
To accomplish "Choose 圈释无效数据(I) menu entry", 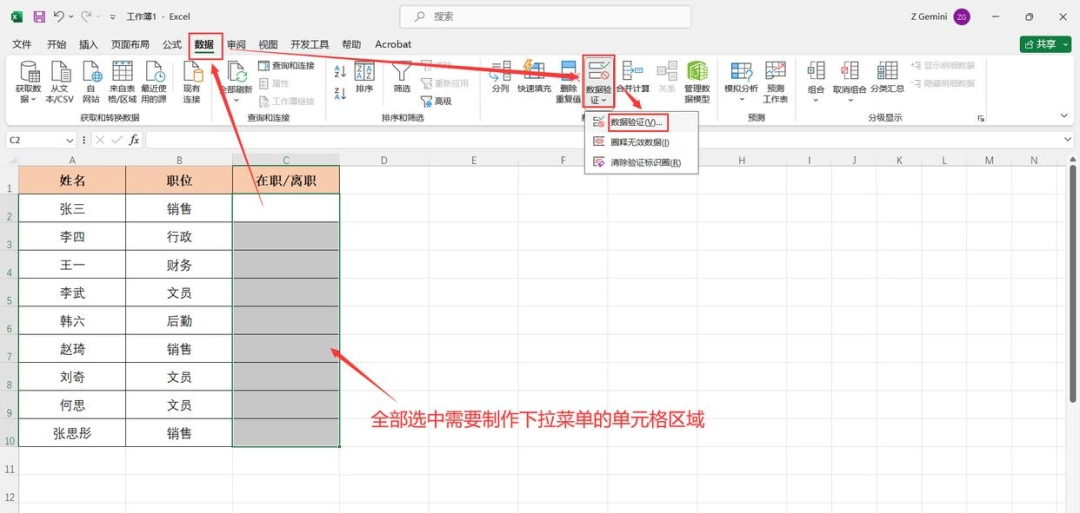I will 640,143.
